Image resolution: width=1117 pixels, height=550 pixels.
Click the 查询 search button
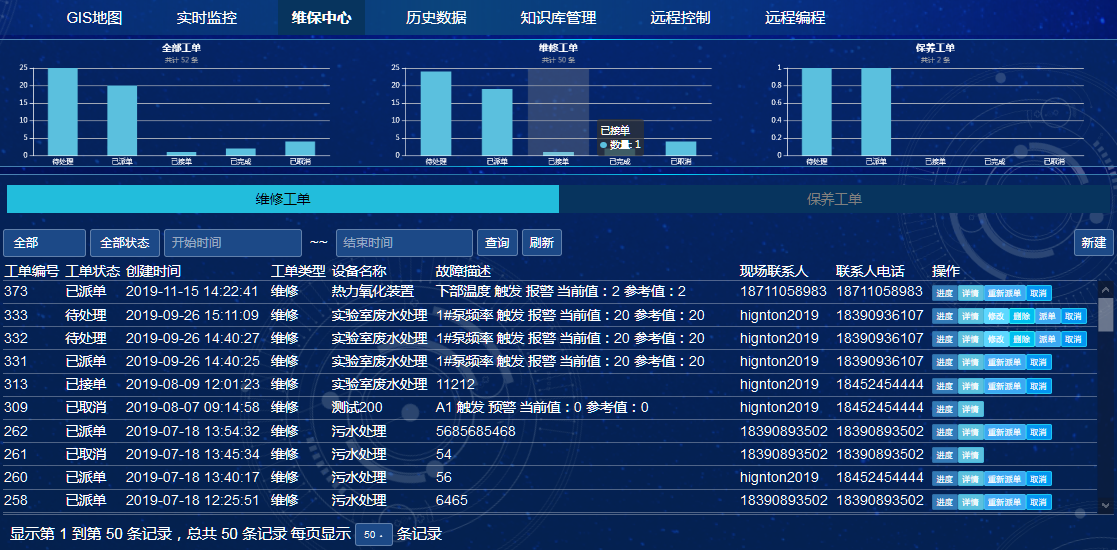click(497, 243)
